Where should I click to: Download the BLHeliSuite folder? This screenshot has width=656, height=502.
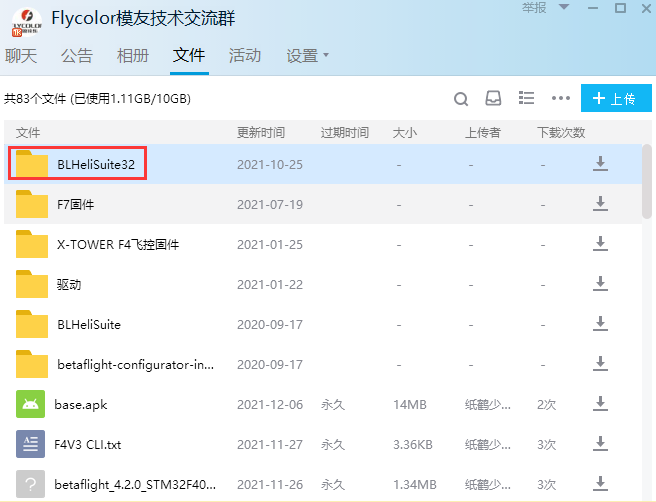click(x=600, y=324)
